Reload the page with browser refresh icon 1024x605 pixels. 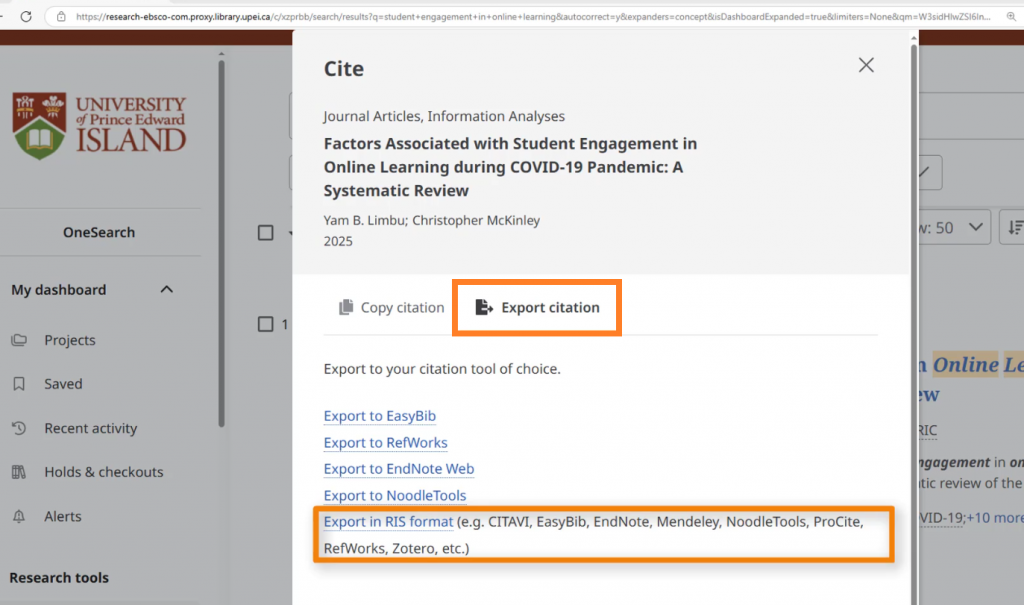(x=26, y=16)
